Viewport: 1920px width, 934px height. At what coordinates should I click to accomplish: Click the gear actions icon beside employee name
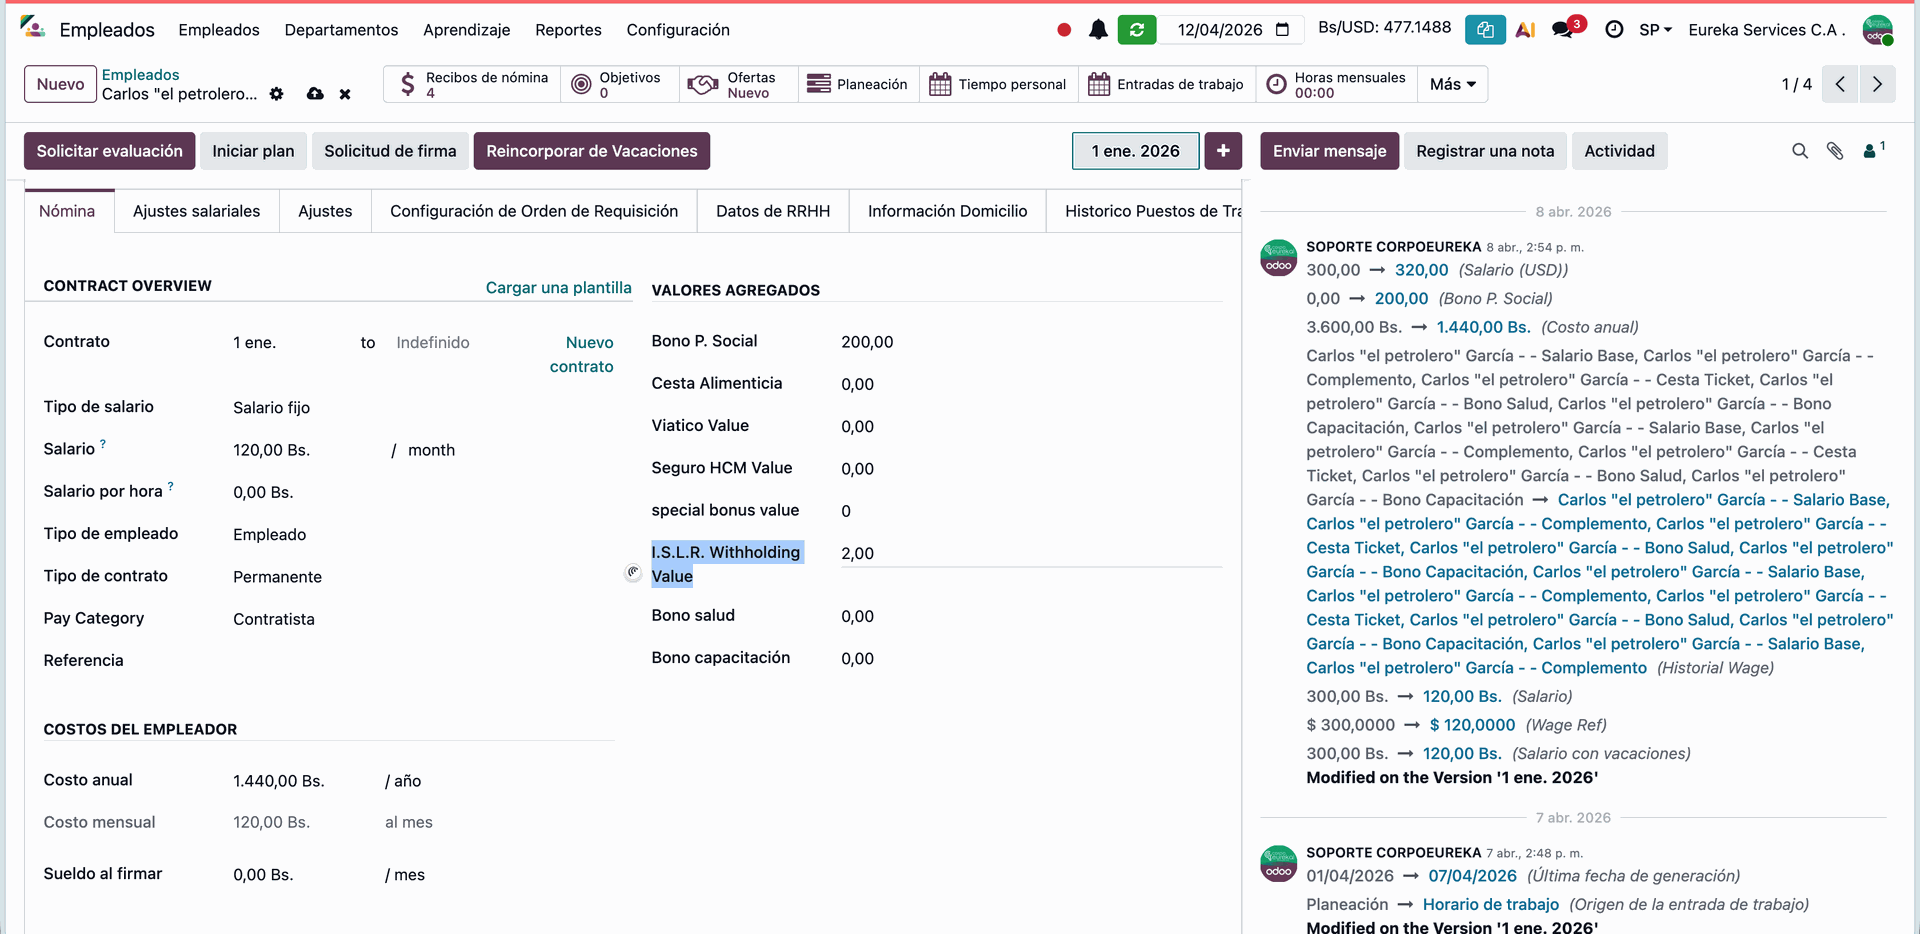coord(277,94)
